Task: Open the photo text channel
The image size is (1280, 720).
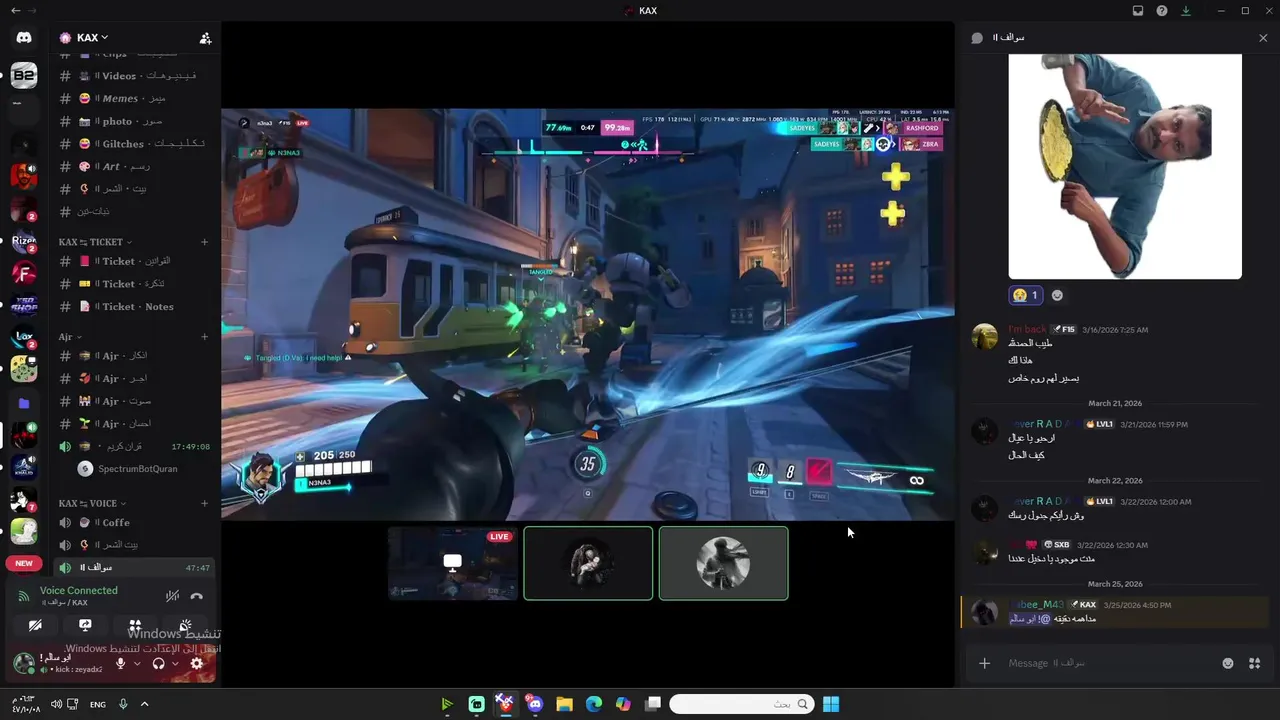Action: (134, 121)
